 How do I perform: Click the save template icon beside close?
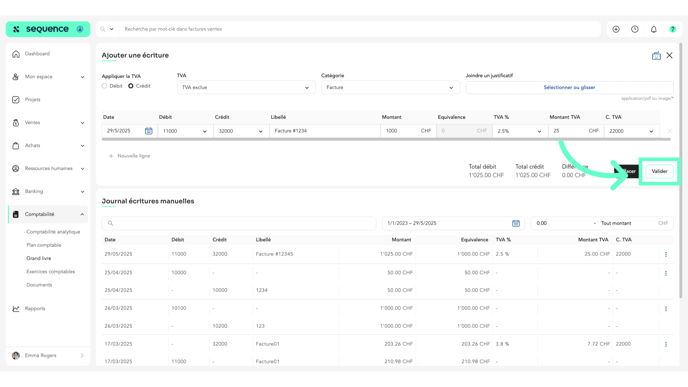point(656,56)
